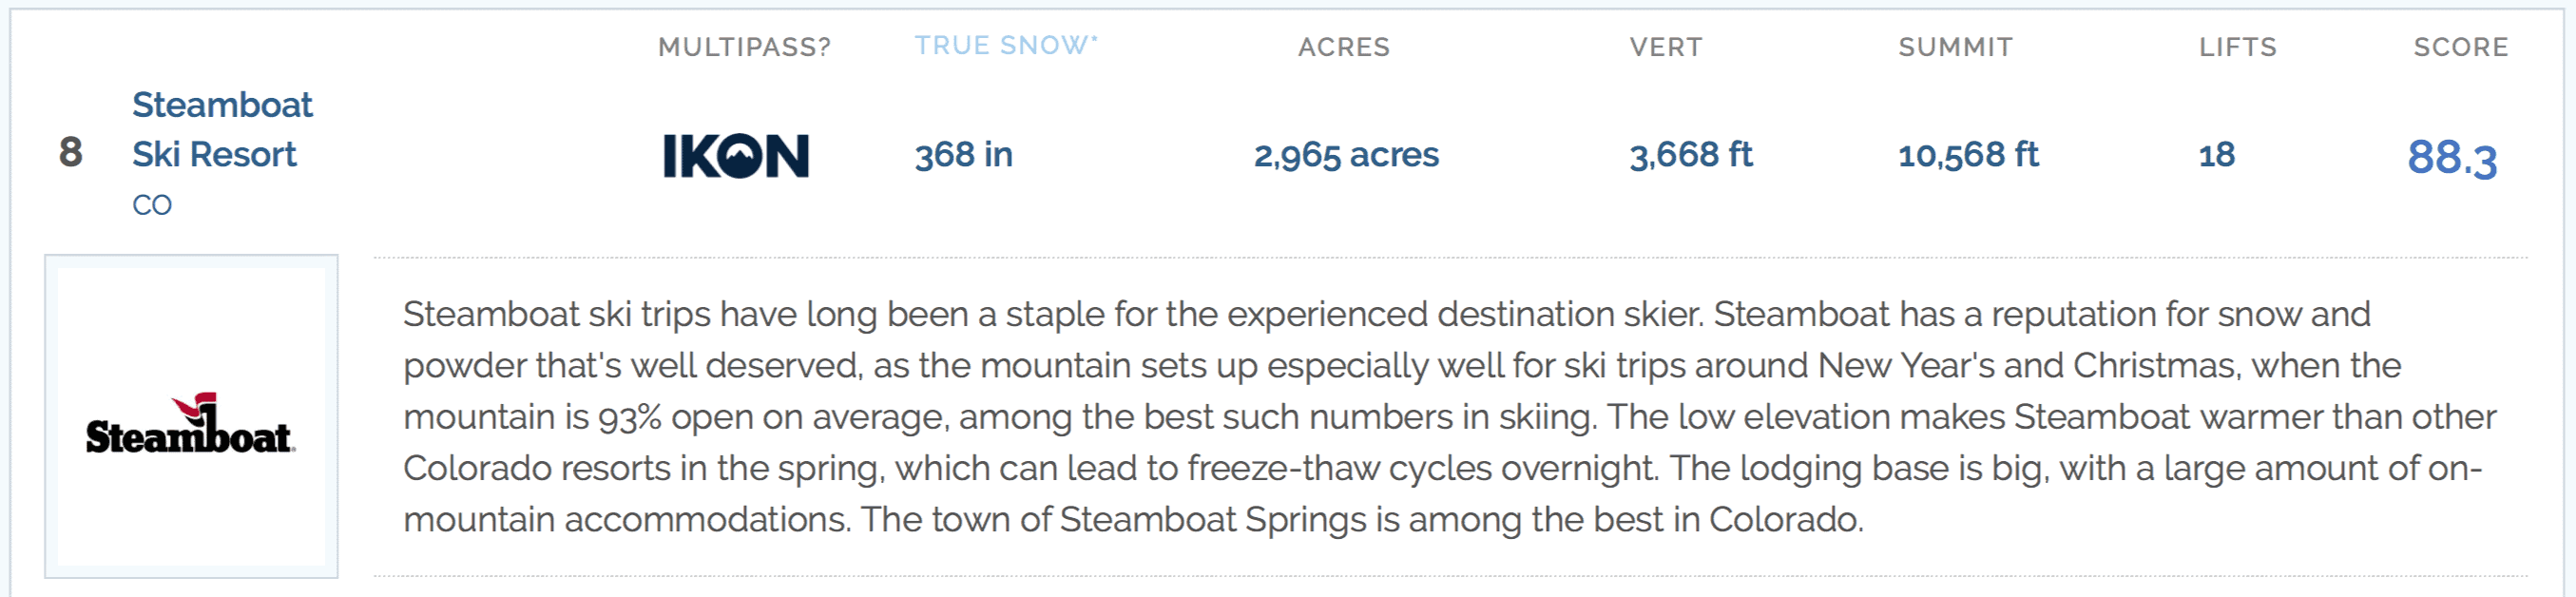Click the 2,965 acres value
The height and width of the screenshot is (597, 2576).
1346,155
